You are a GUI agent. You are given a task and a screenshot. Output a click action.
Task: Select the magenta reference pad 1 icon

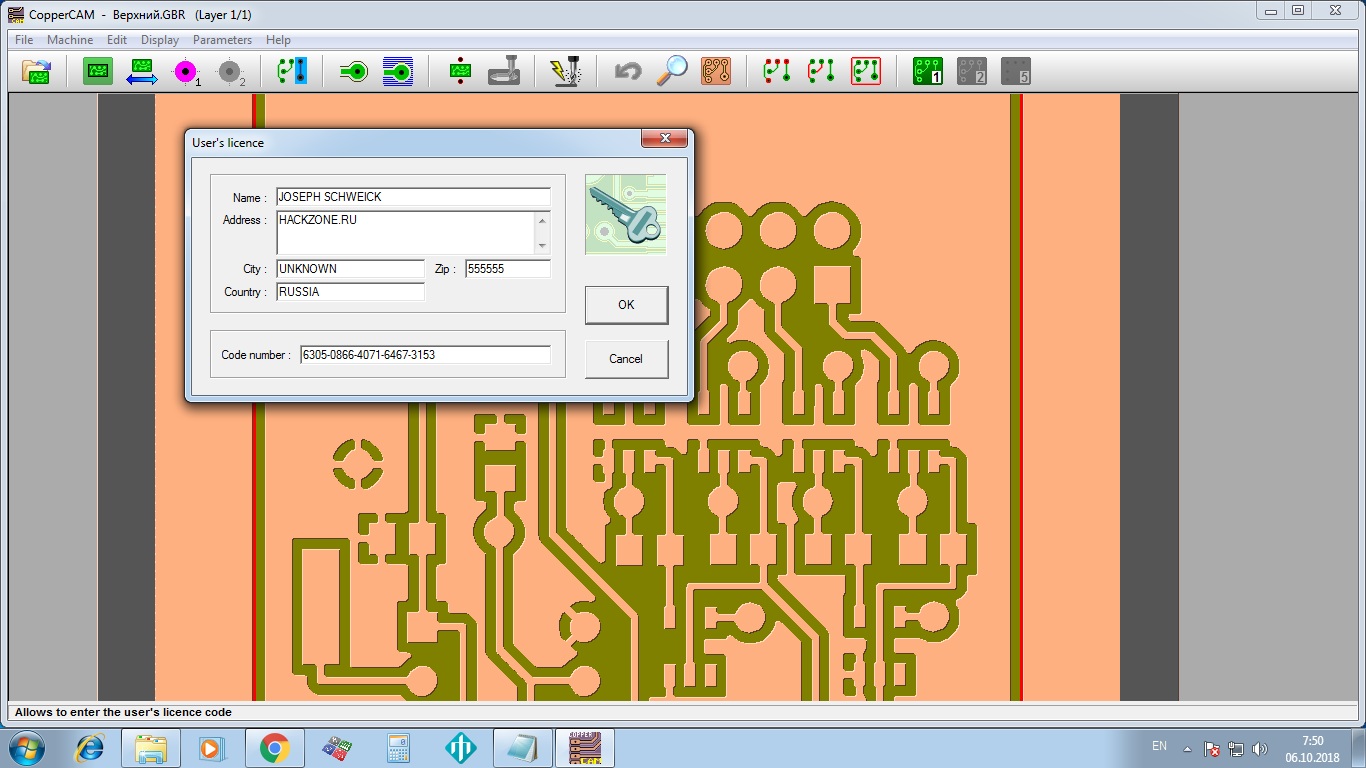coord(186,72)
